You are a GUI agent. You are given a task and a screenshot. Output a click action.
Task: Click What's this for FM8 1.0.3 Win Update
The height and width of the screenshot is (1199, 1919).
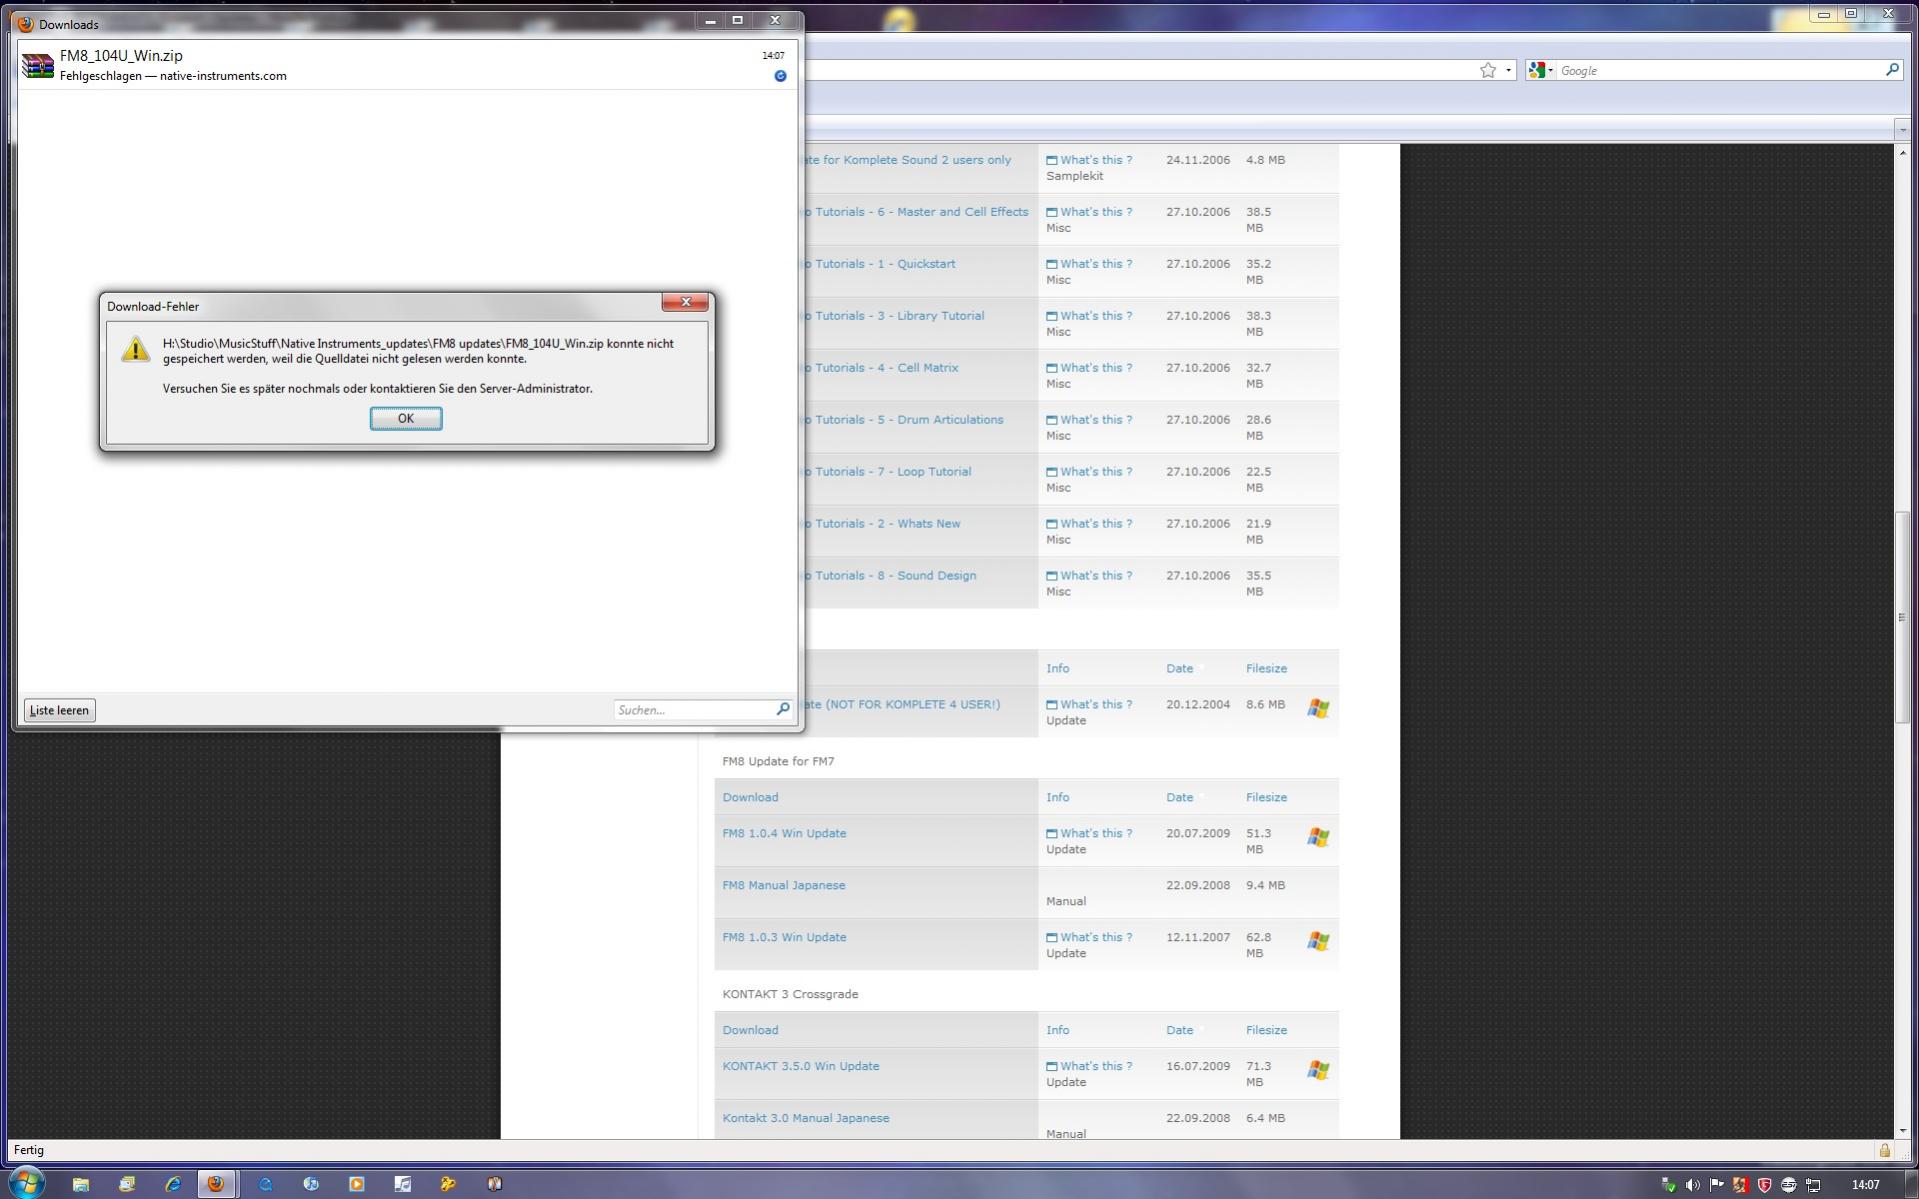[1089, 937]
